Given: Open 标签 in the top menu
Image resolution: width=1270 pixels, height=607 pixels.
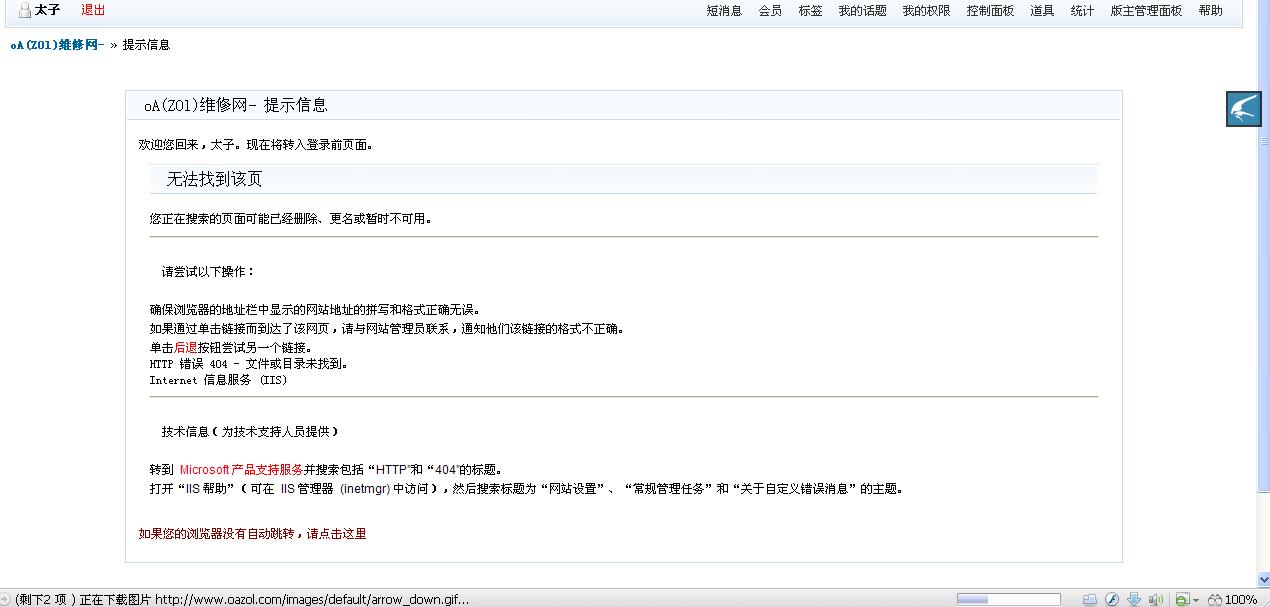Looking at the screenshot, I should (x=810, y=11).
